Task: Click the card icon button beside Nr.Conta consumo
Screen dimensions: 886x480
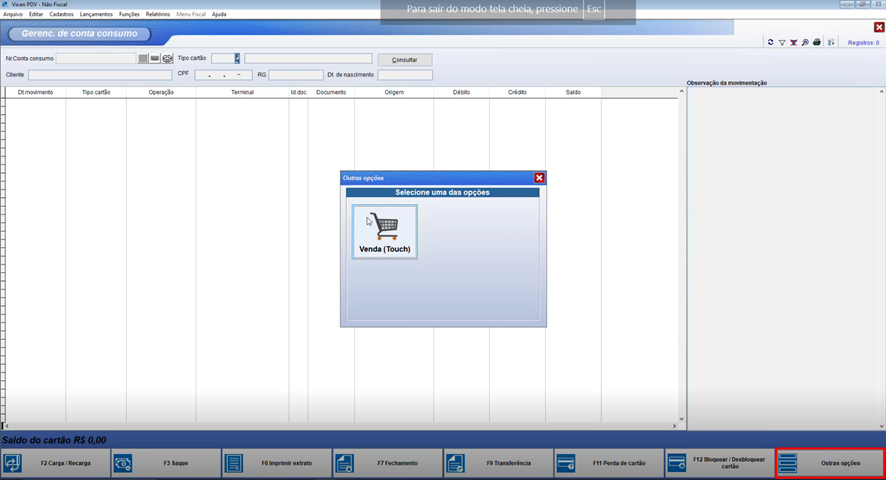Action: (155, 58)
